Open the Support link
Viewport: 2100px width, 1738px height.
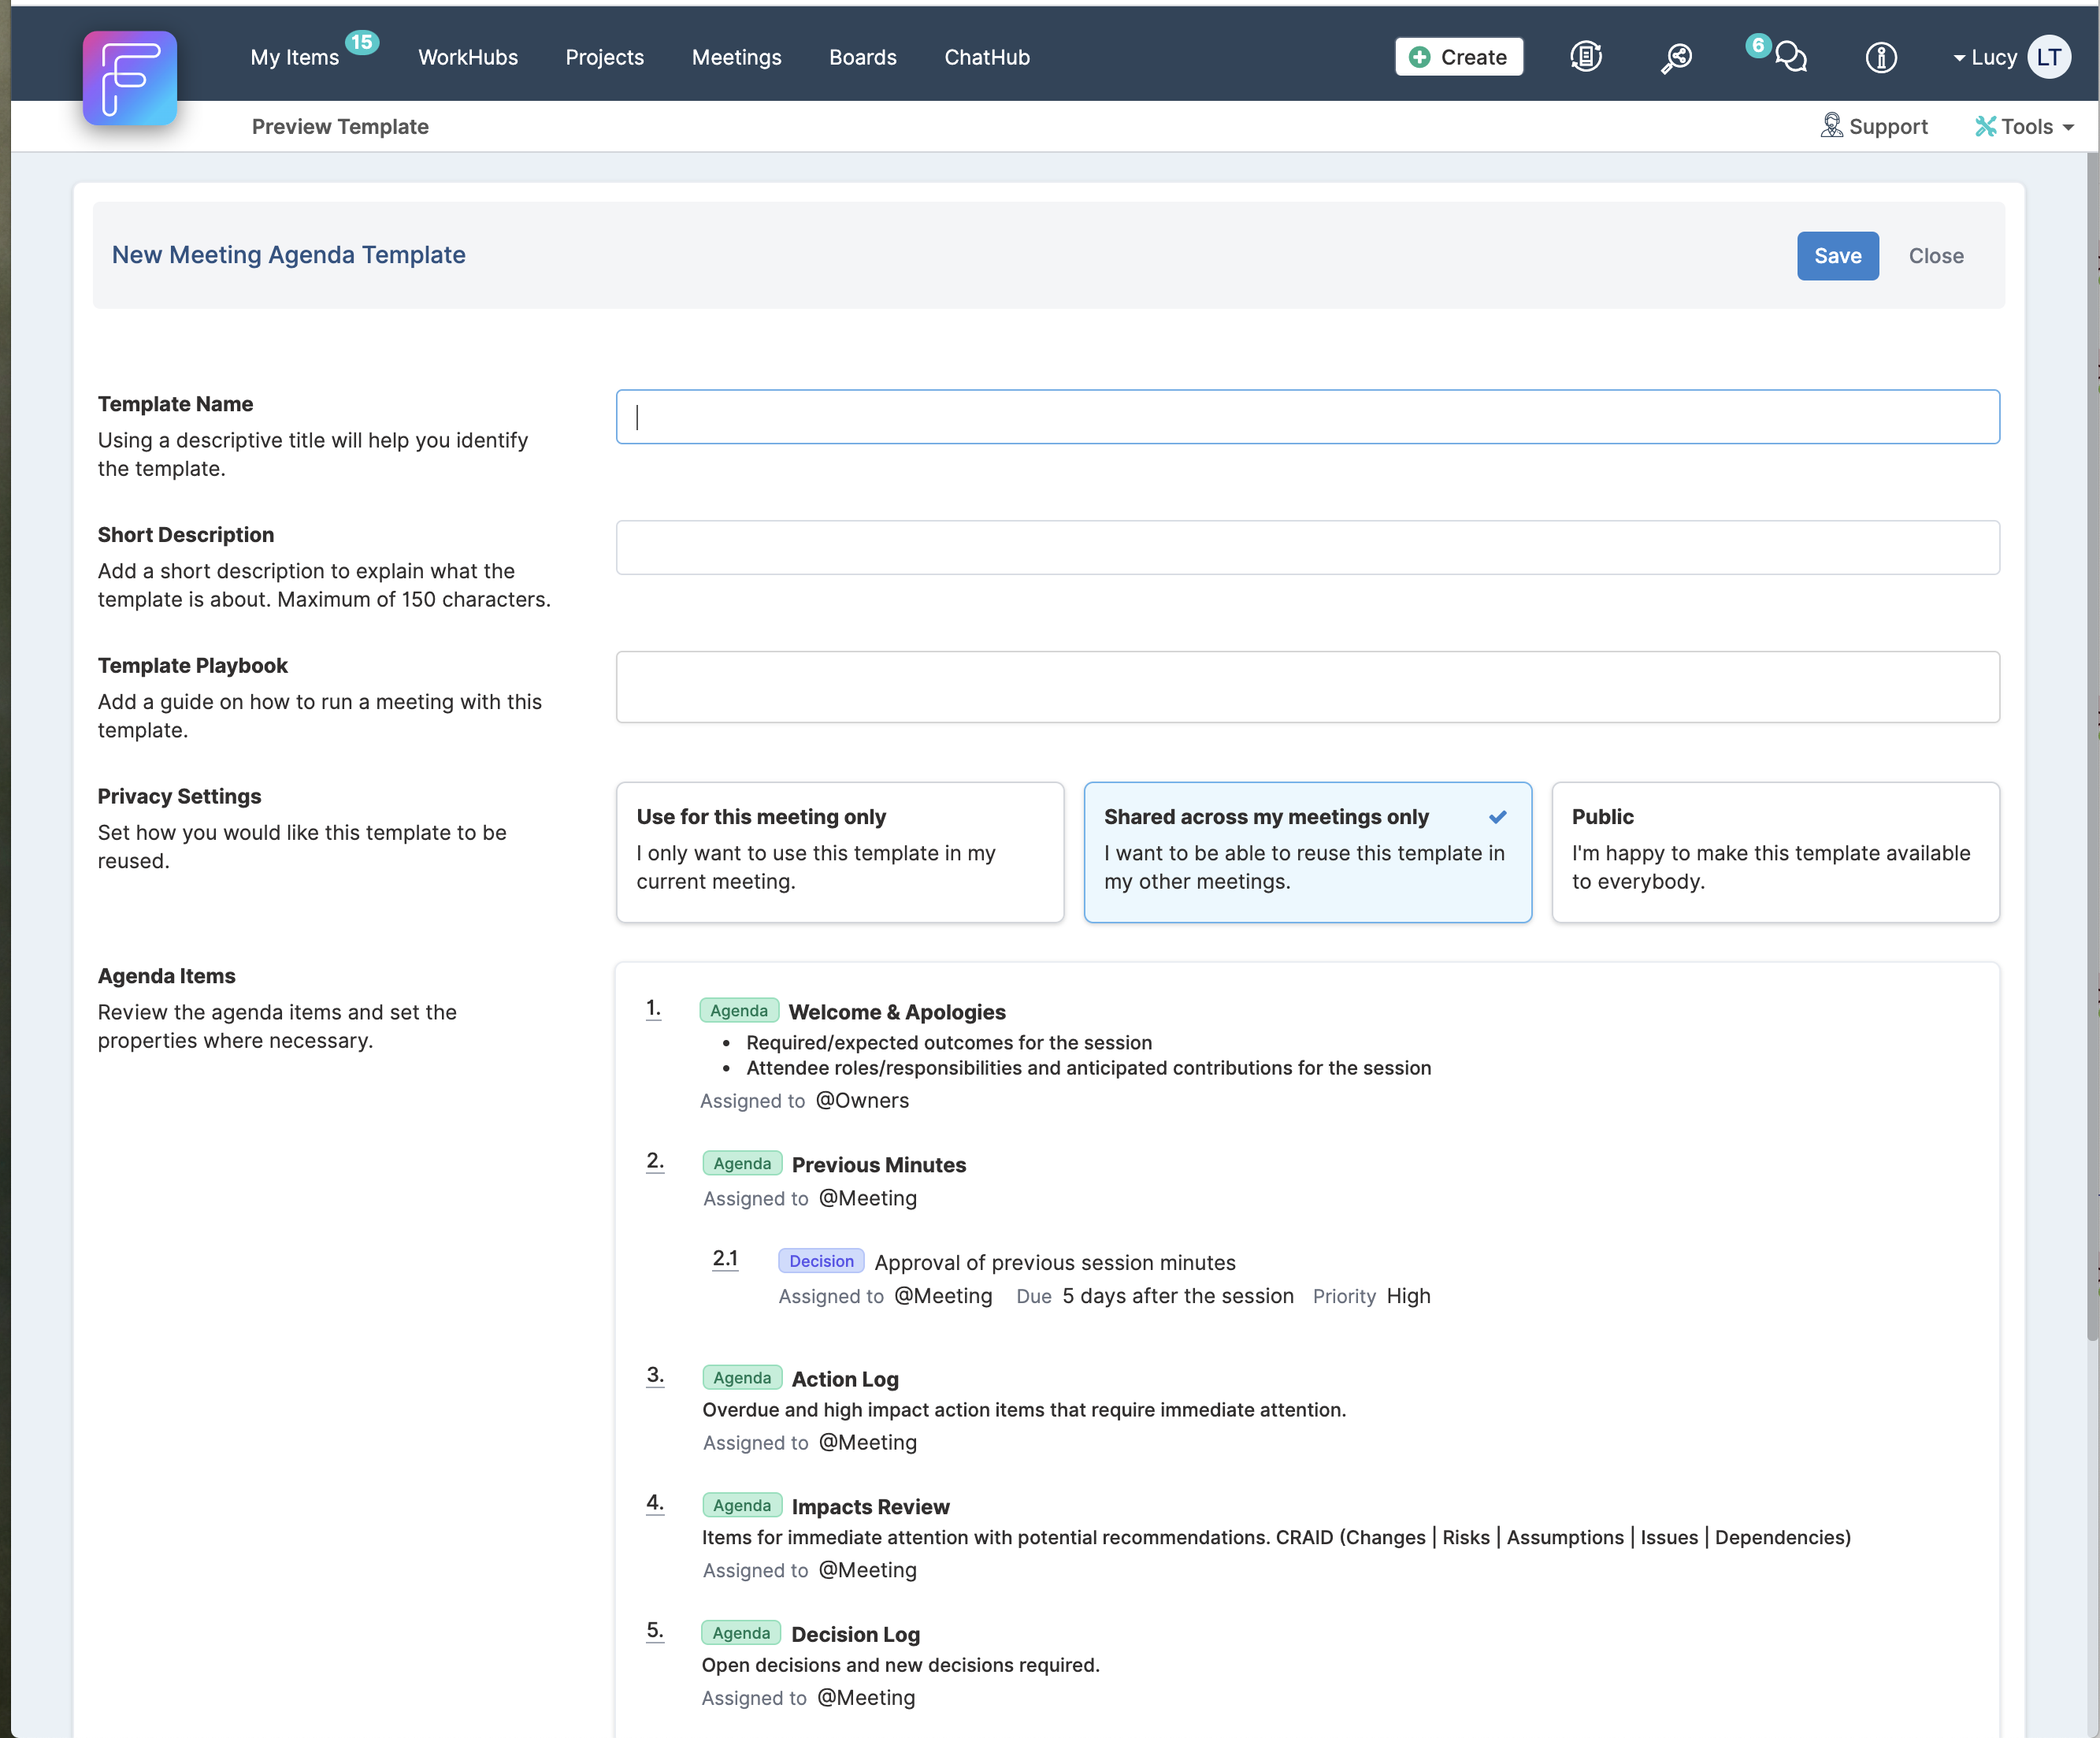[1874, 127]
